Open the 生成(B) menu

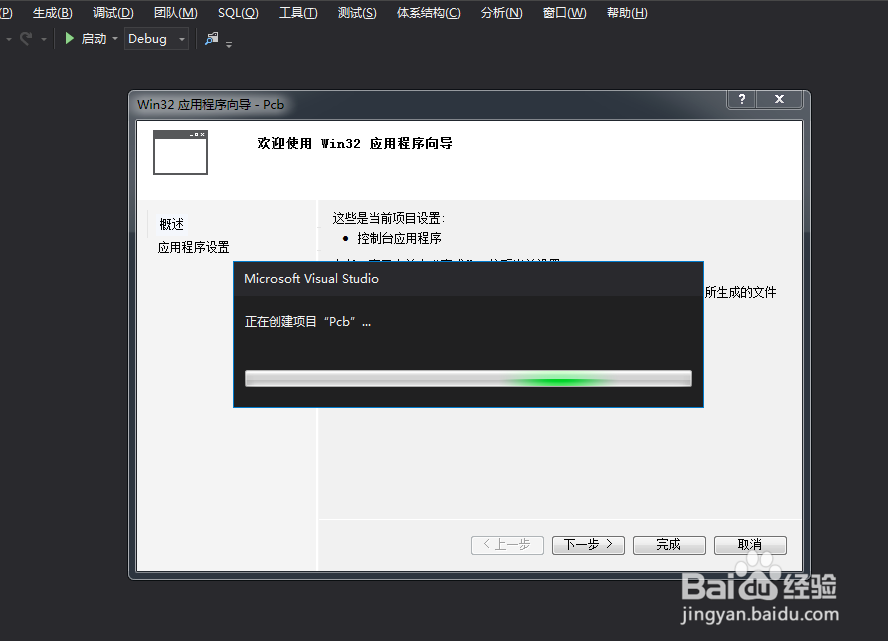(x=53, y=13)
